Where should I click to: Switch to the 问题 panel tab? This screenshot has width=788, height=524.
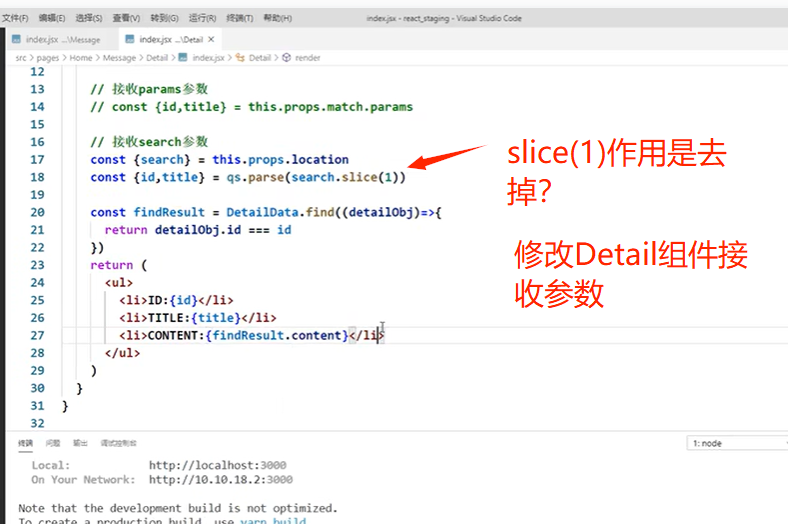pyautogui.click(x=53, y=443)
